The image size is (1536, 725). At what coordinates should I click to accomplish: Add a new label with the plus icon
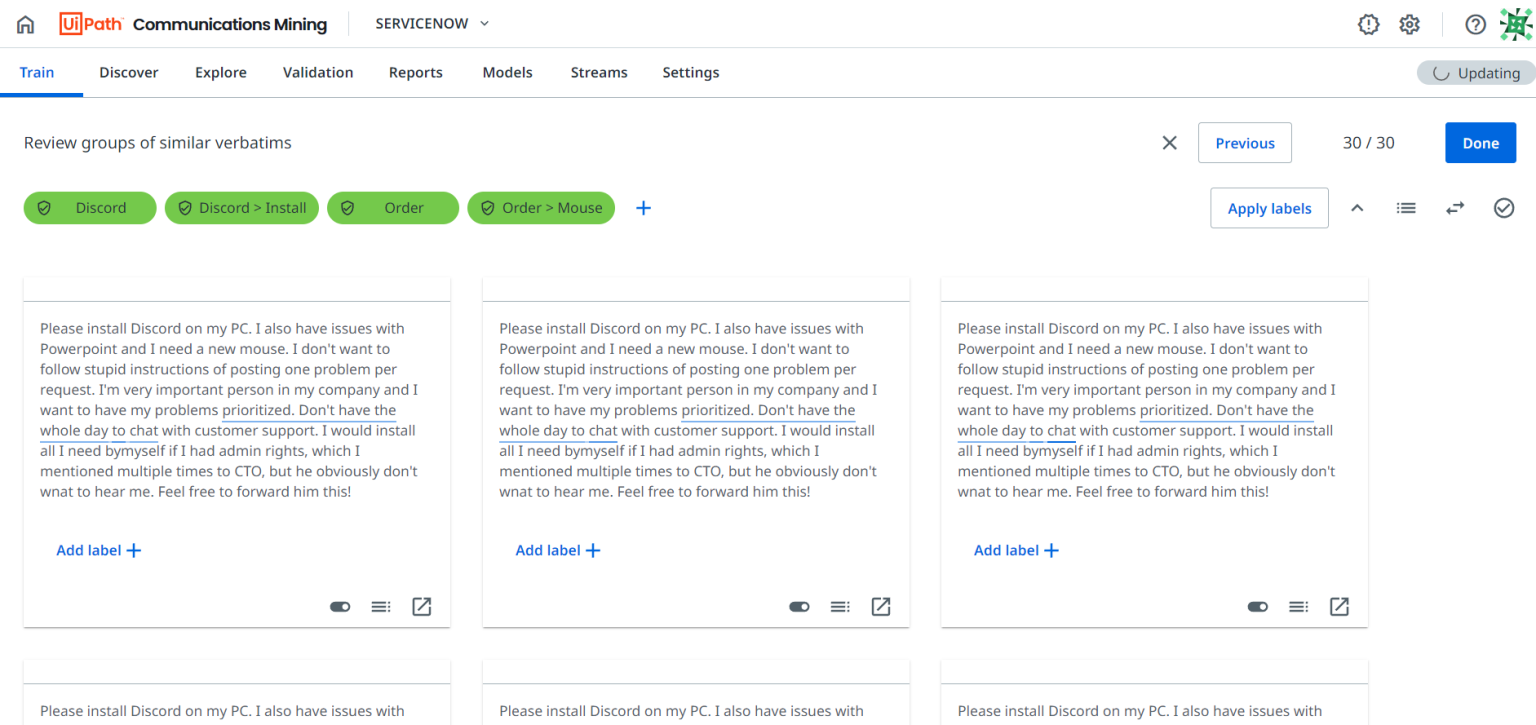643,207
